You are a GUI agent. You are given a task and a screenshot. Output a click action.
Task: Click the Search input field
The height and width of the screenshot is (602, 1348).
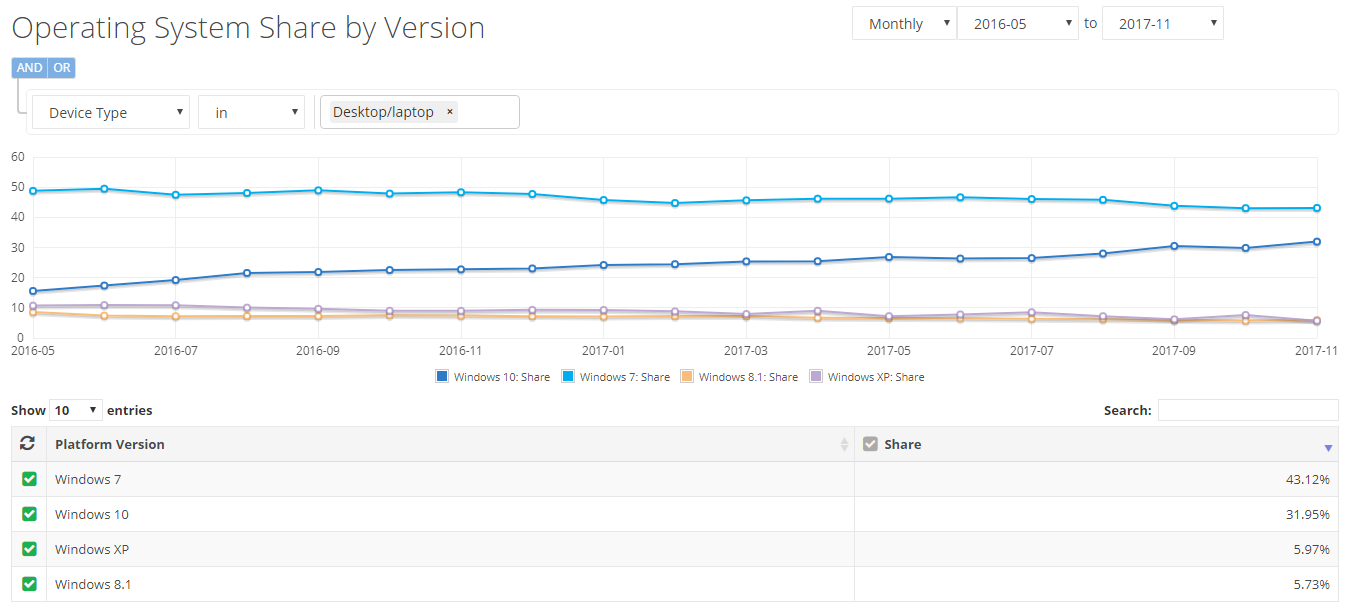tap(1247, 410)
